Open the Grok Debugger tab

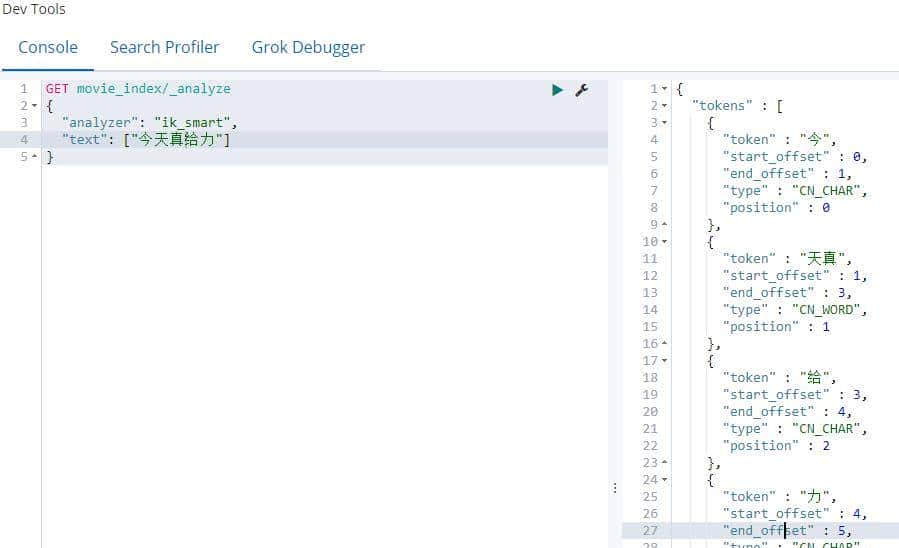point(308,48)
